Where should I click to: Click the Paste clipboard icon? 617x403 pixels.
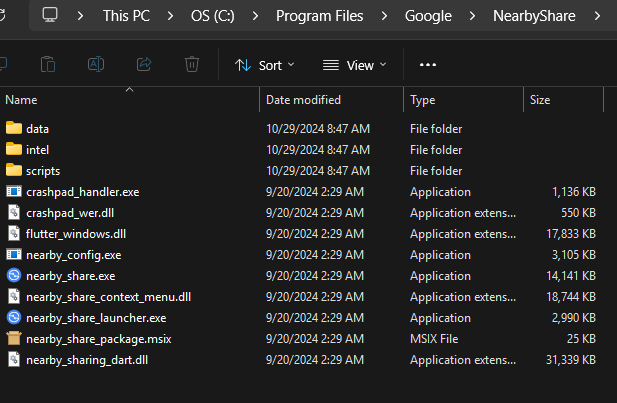click(48, 65)
